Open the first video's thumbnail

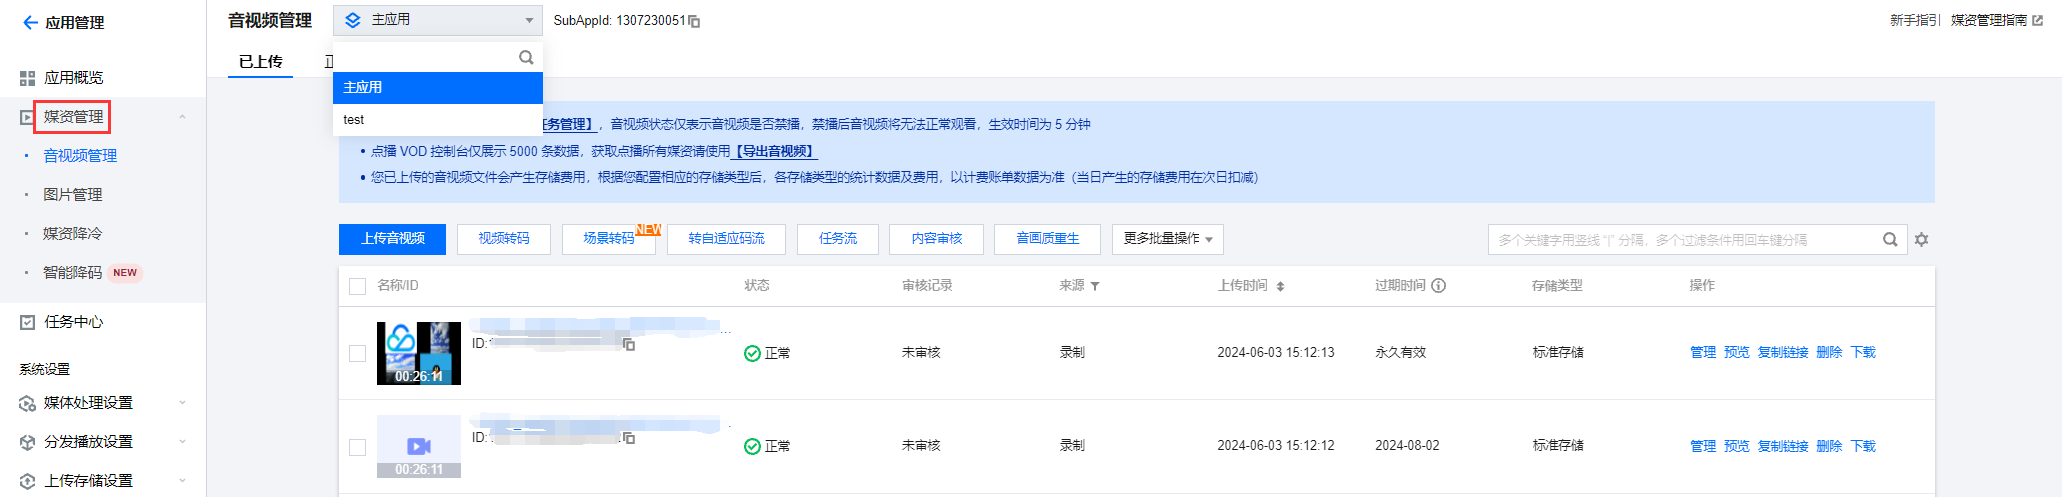[x=419, y=353]
